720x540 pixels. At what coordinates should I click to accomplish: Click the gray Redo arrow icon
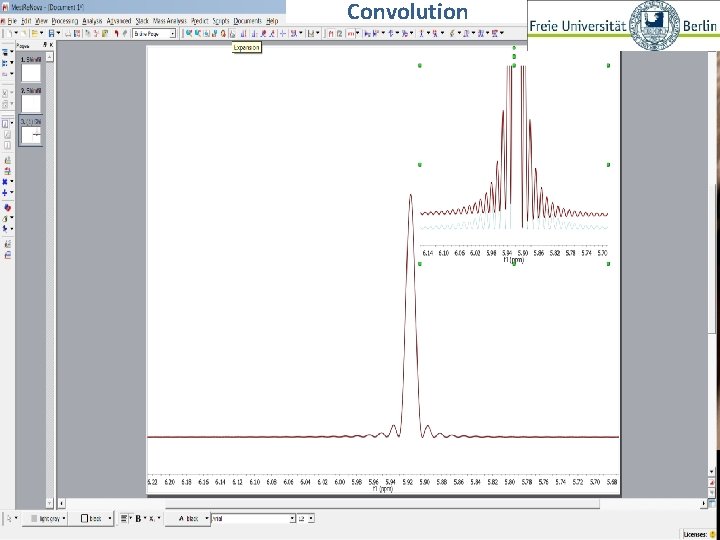(124, 33)
